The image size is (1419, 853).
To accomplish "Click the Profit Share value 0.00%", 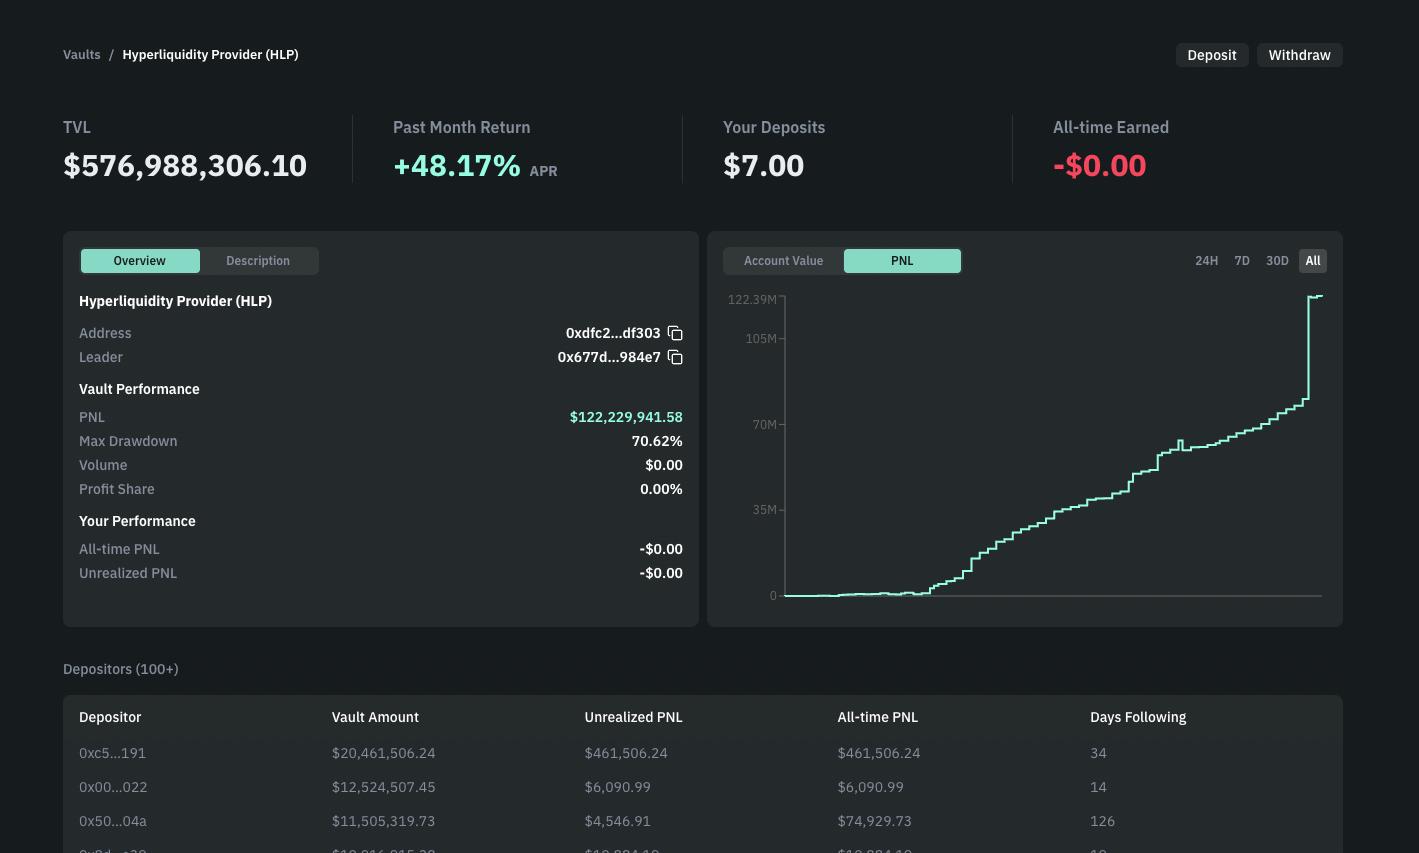I will [661, 489].
